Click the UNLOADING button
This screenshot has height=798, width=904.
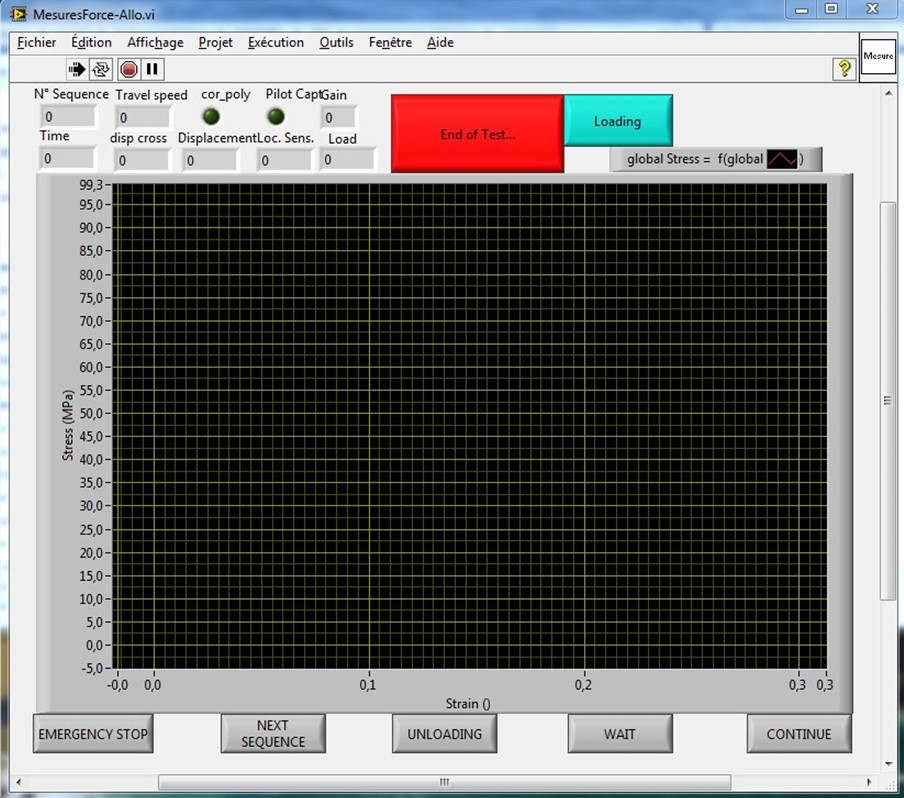[444, 733]
